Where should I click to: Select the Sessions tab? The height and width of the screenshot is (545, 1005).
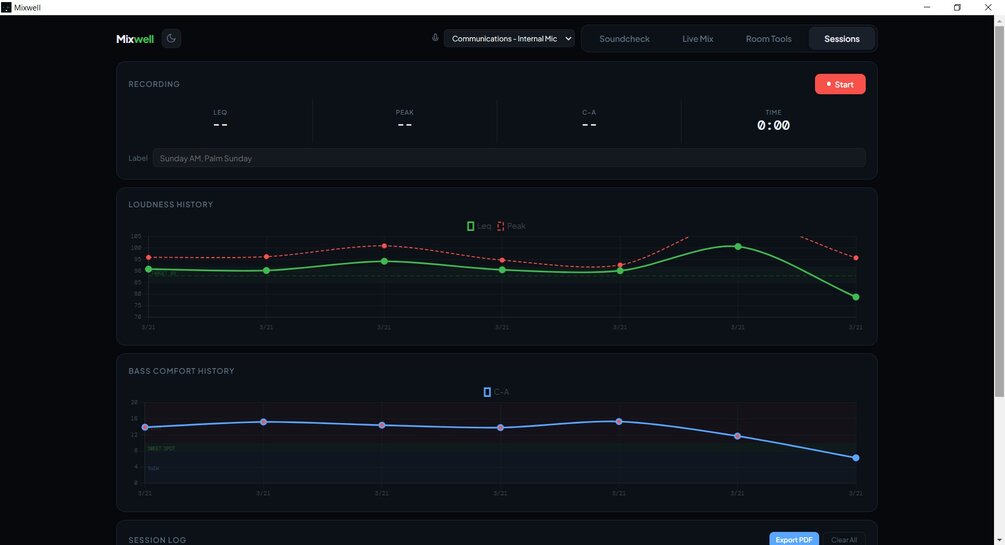[842, 38]
